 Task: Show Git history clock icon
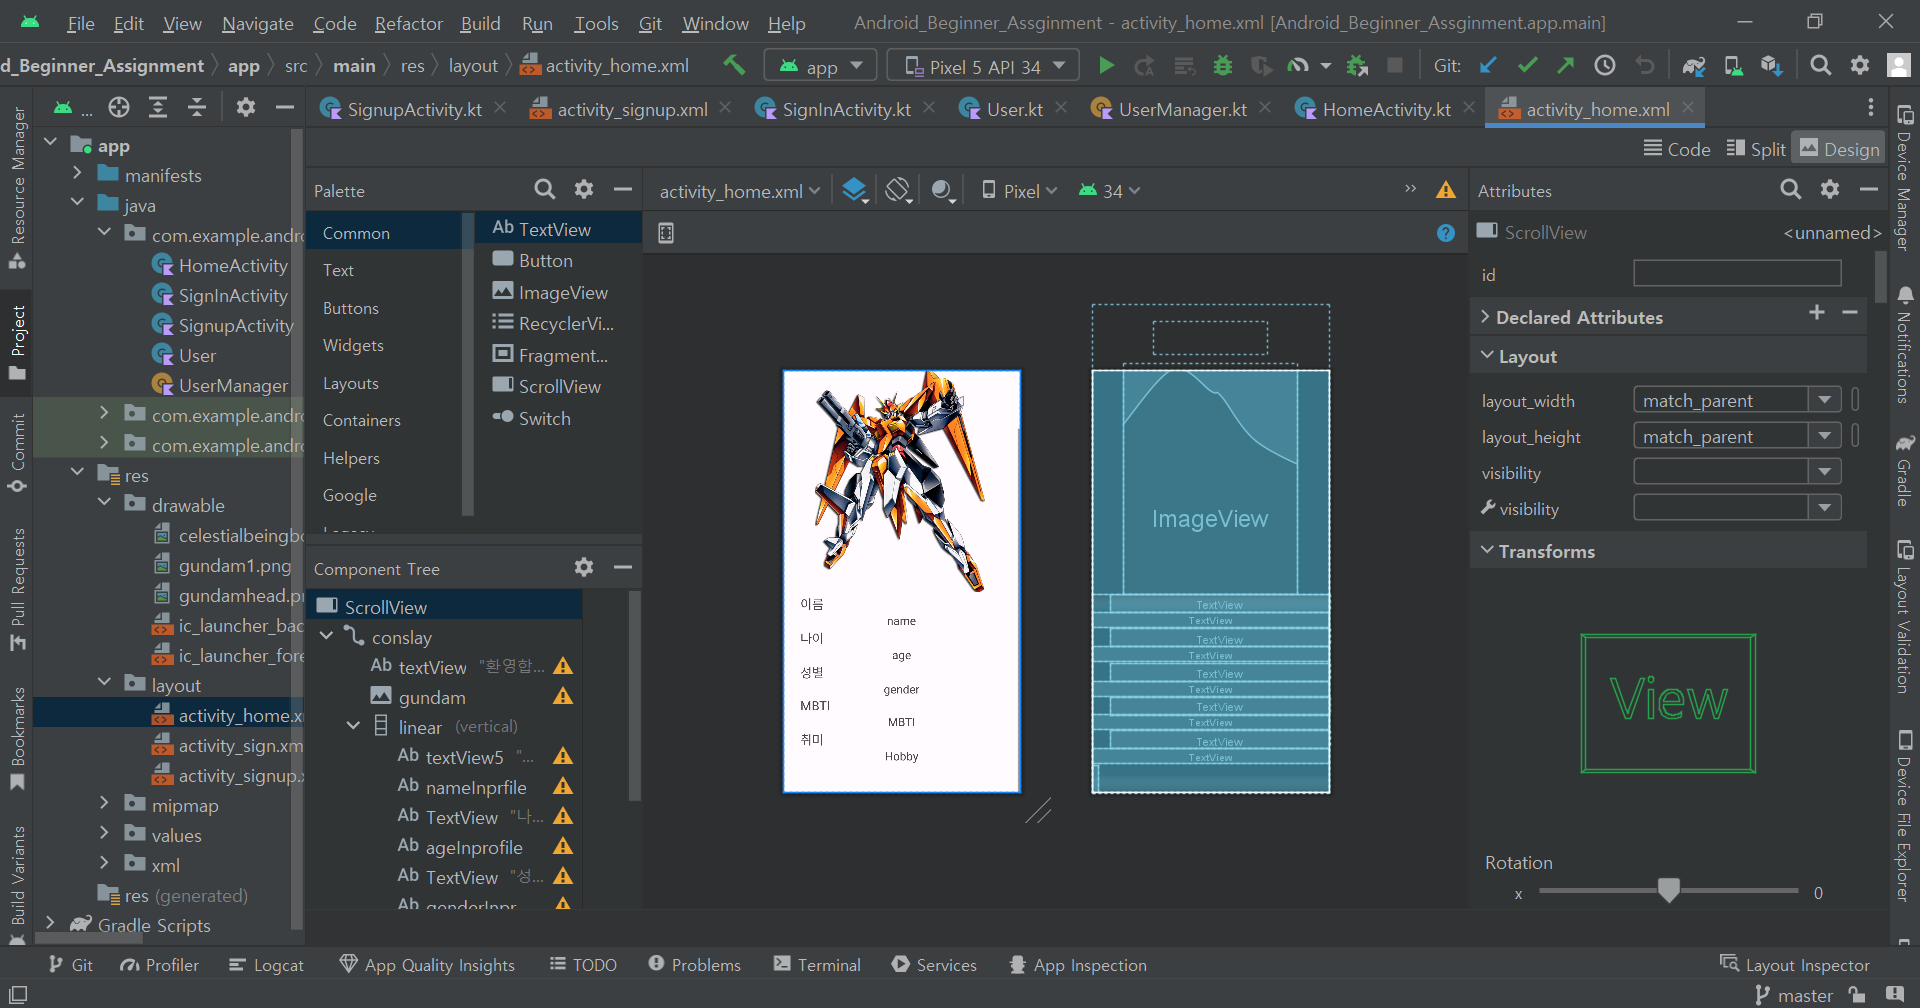click(1605, 66)
